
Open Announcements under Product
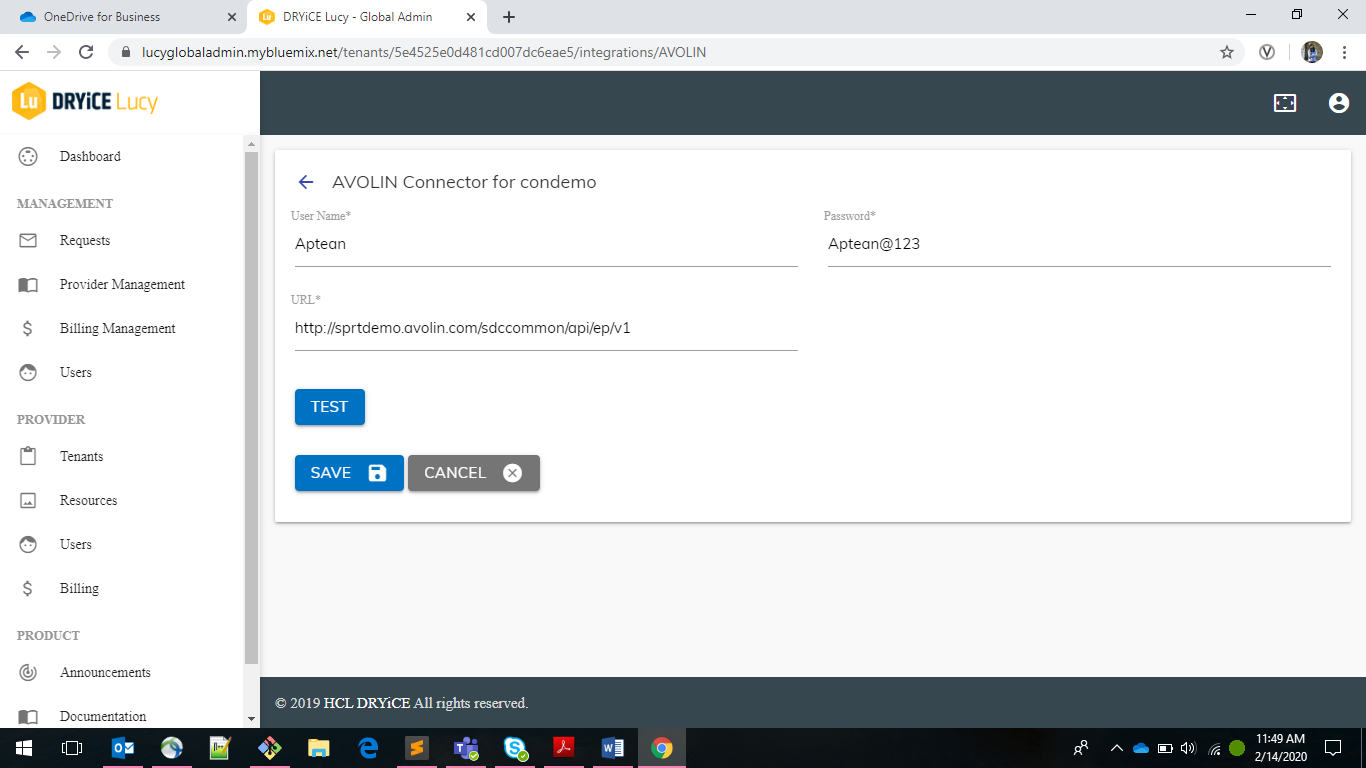(x=106, y=672)
